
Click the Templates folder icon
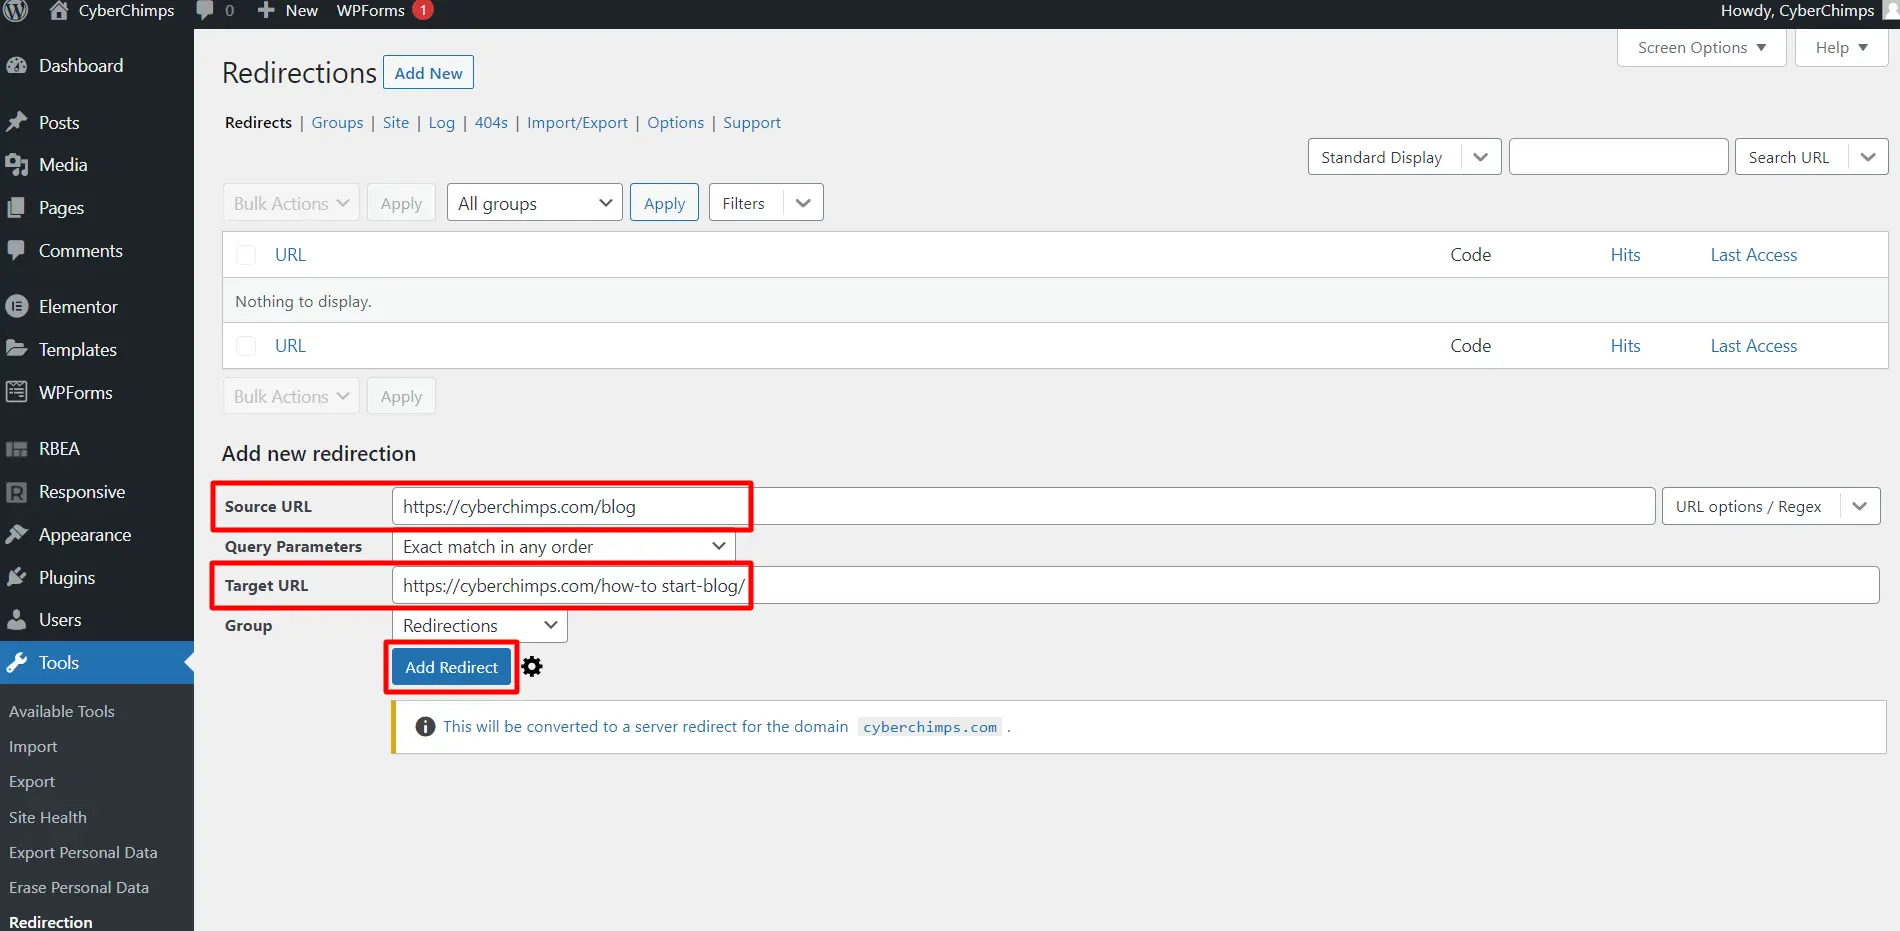[16, 349]
